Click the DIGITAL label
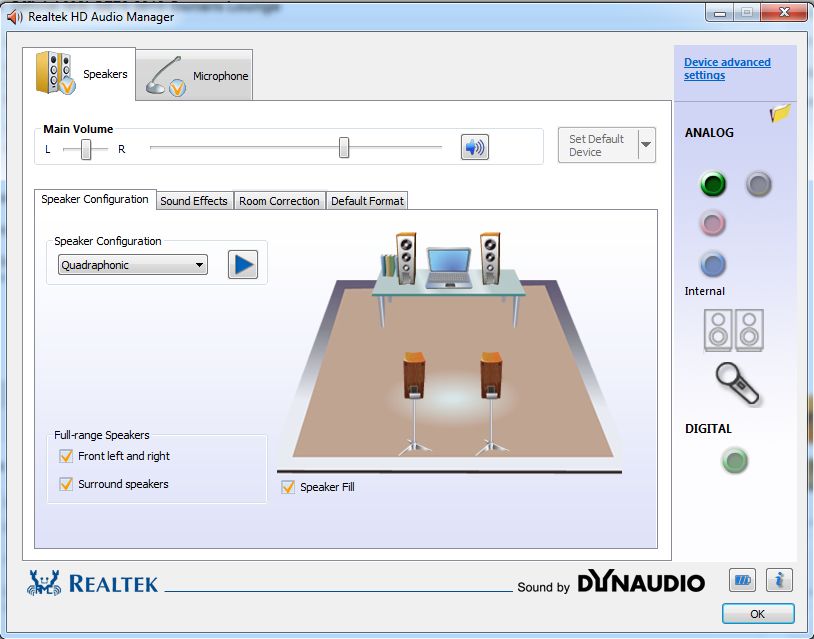Viewport: 814px width, 639px height. coord(708,429)
